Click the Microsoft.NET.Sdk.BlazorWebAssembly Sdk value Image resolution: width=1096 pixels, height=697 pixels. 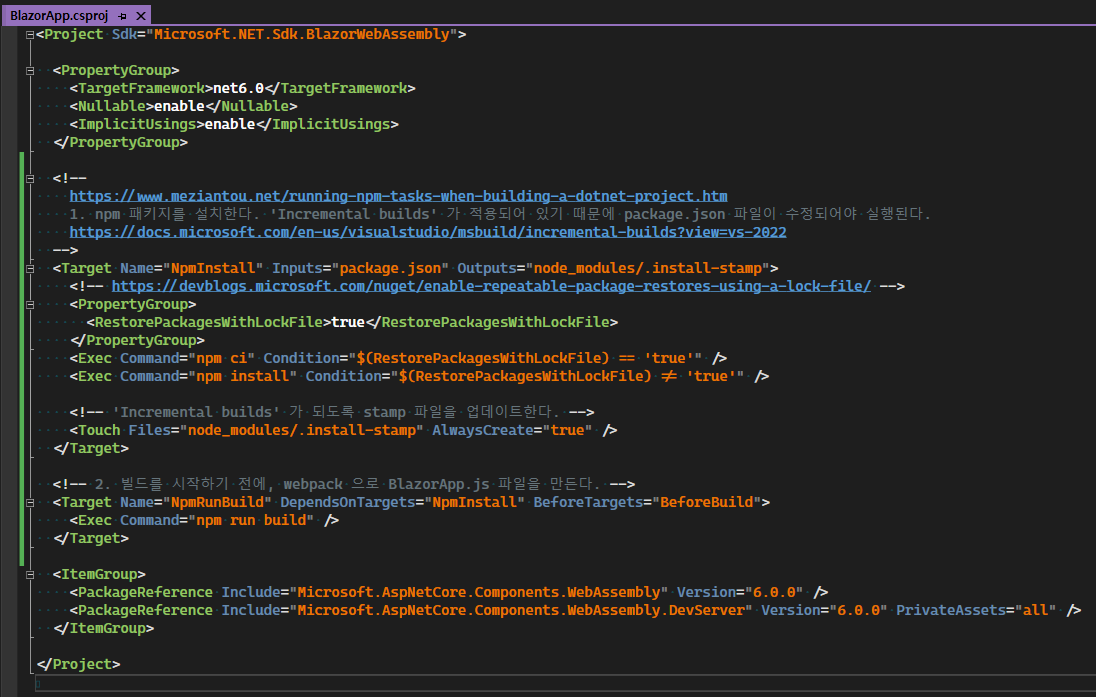tap(301, 34)
